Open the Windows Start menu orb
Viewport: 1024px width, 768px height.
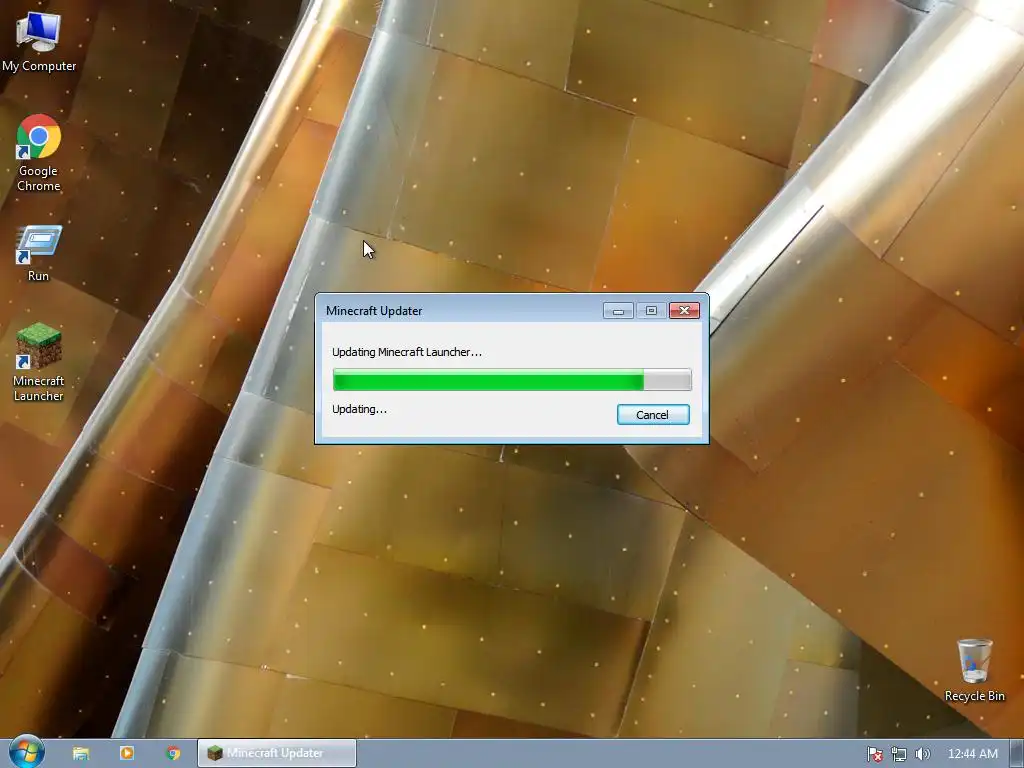click(x=27, y=752)
